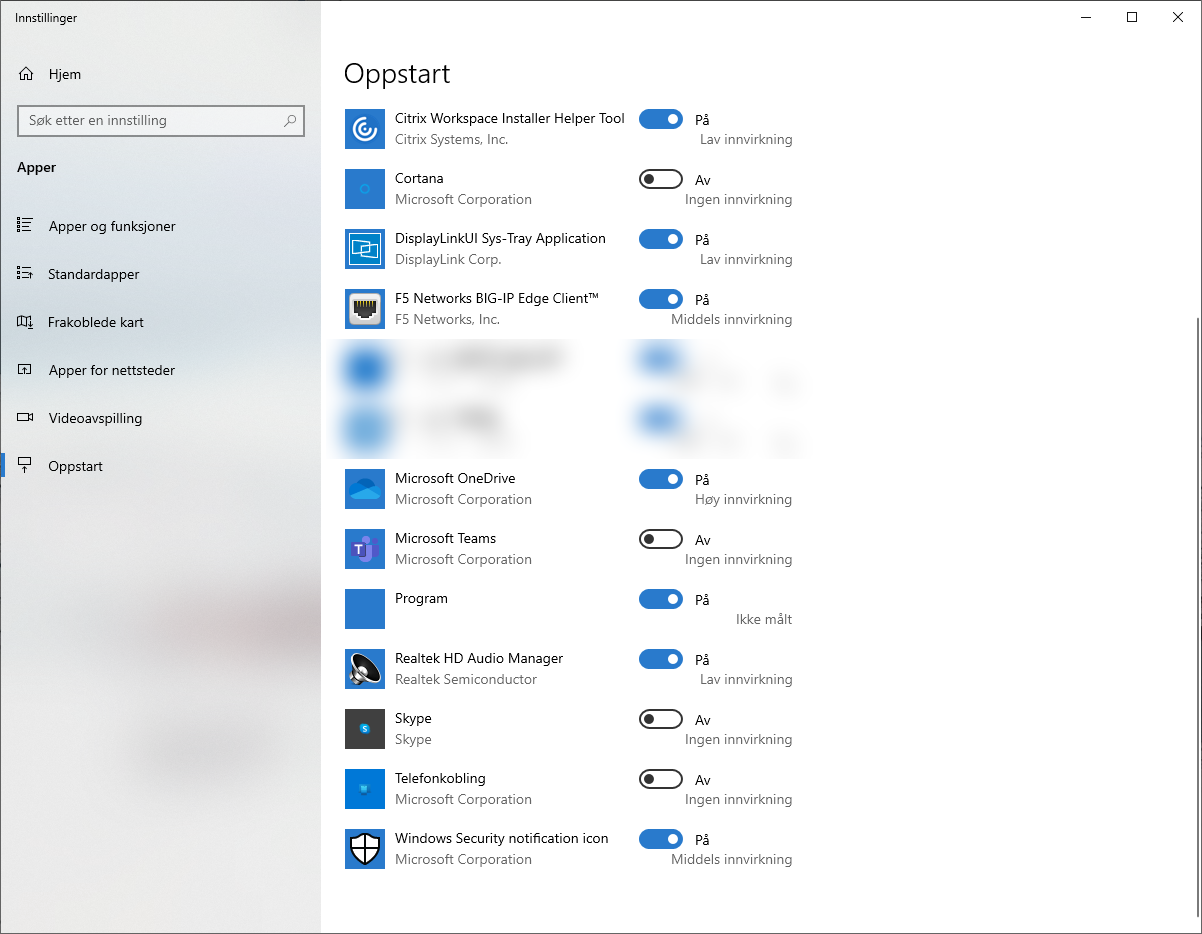This screenshot has height=934, width=1202.
Task: Click the Citrix Workspace Installer Helper Tool name
Action: (x=510, y=118)
